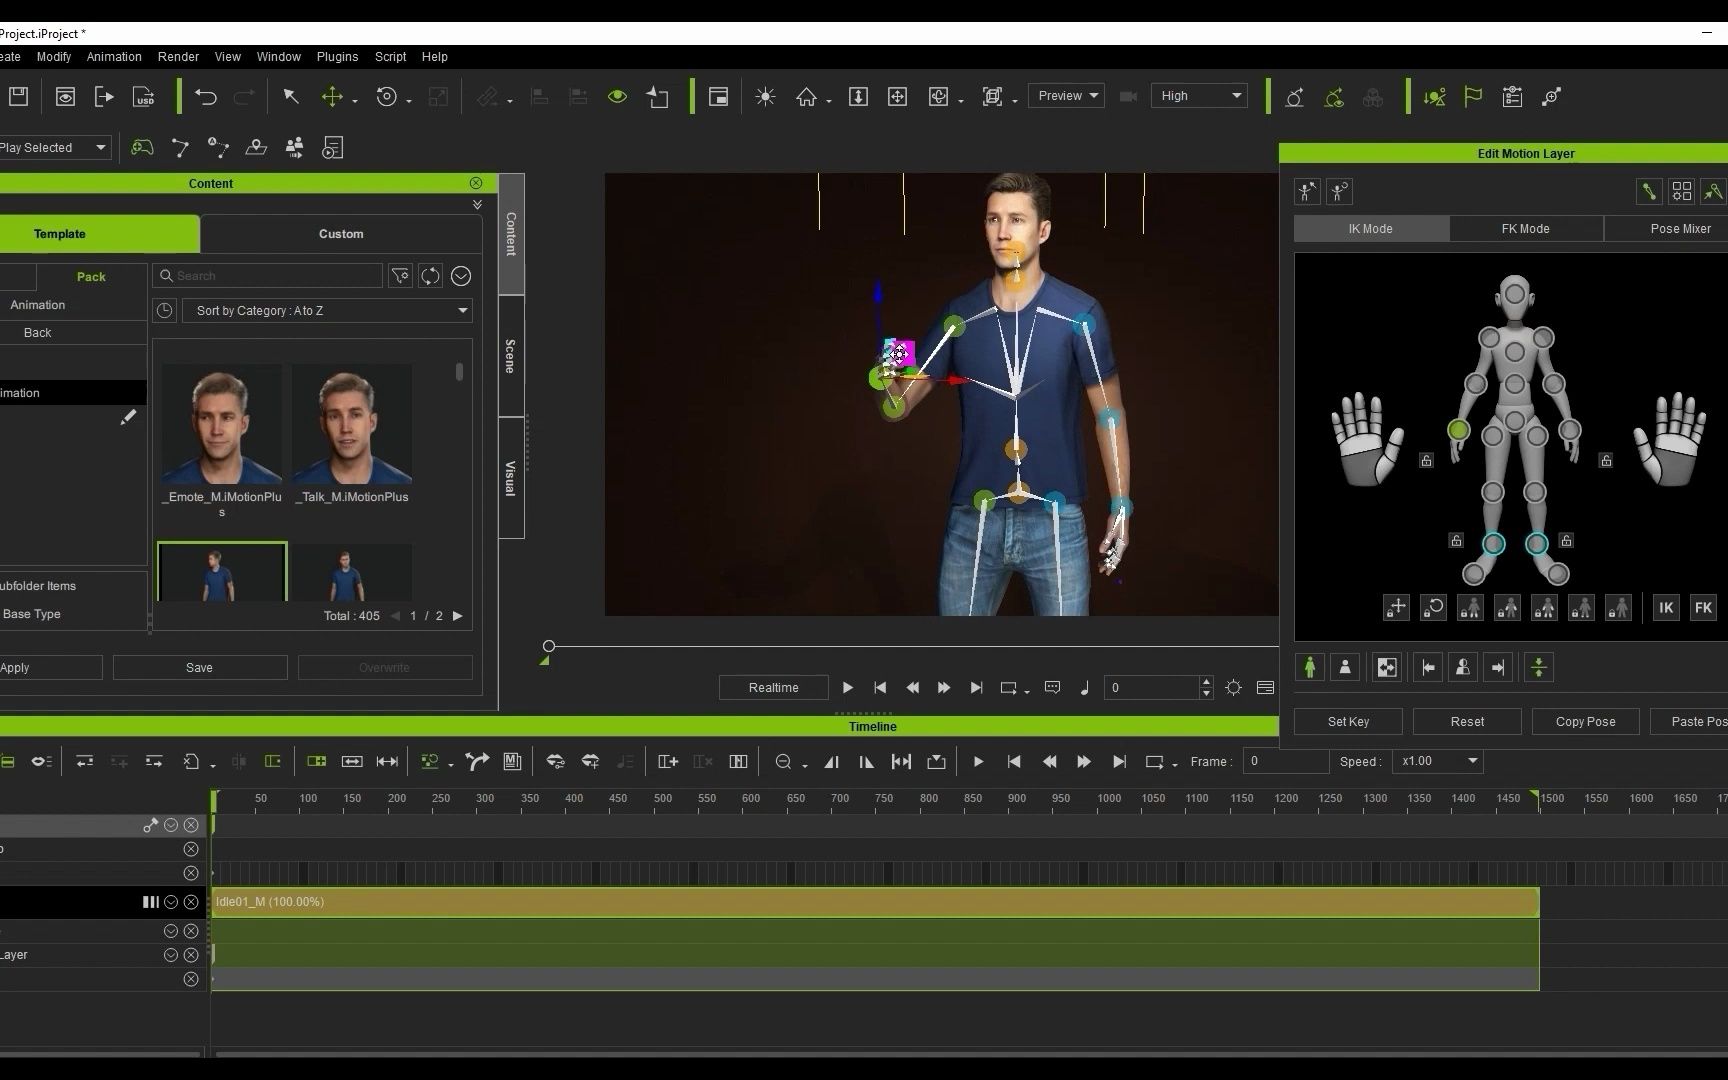Click the sun light icon in toolbar
Viewport: 1728px width, 1080px height.
click(765, 97)
